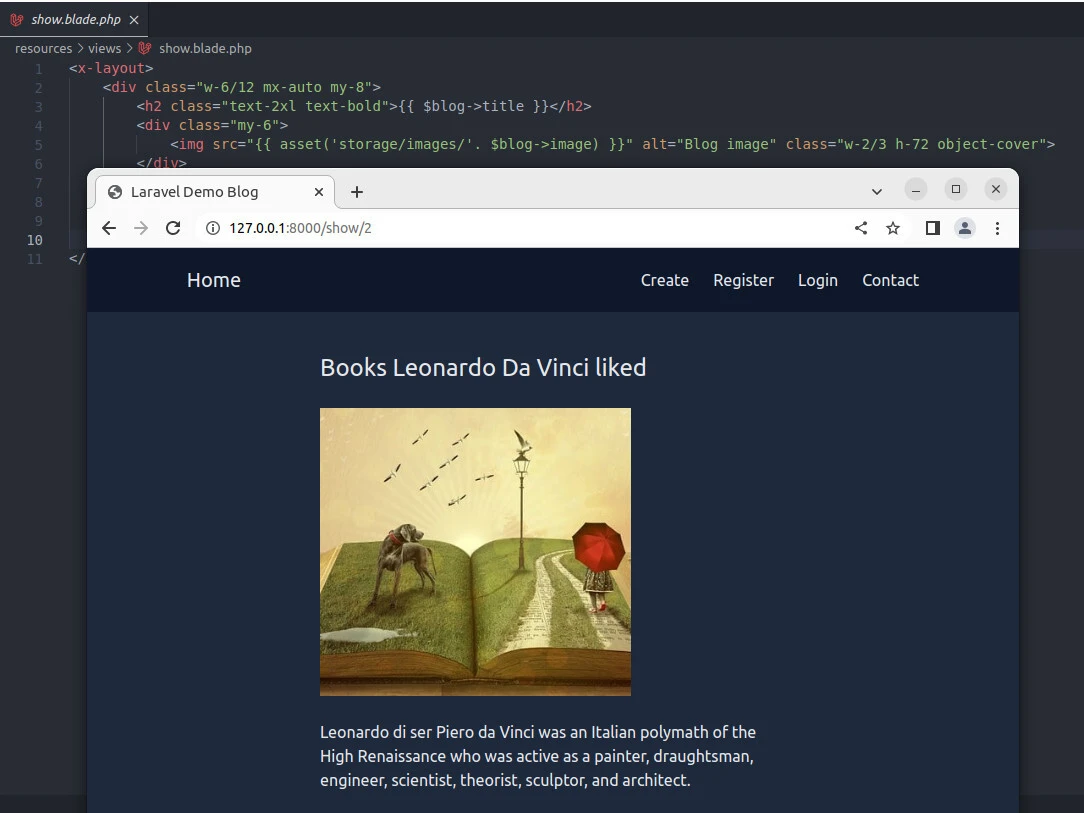Go to the Register page link
Screen dimensions: 1084x813
(x=743, y=280)
